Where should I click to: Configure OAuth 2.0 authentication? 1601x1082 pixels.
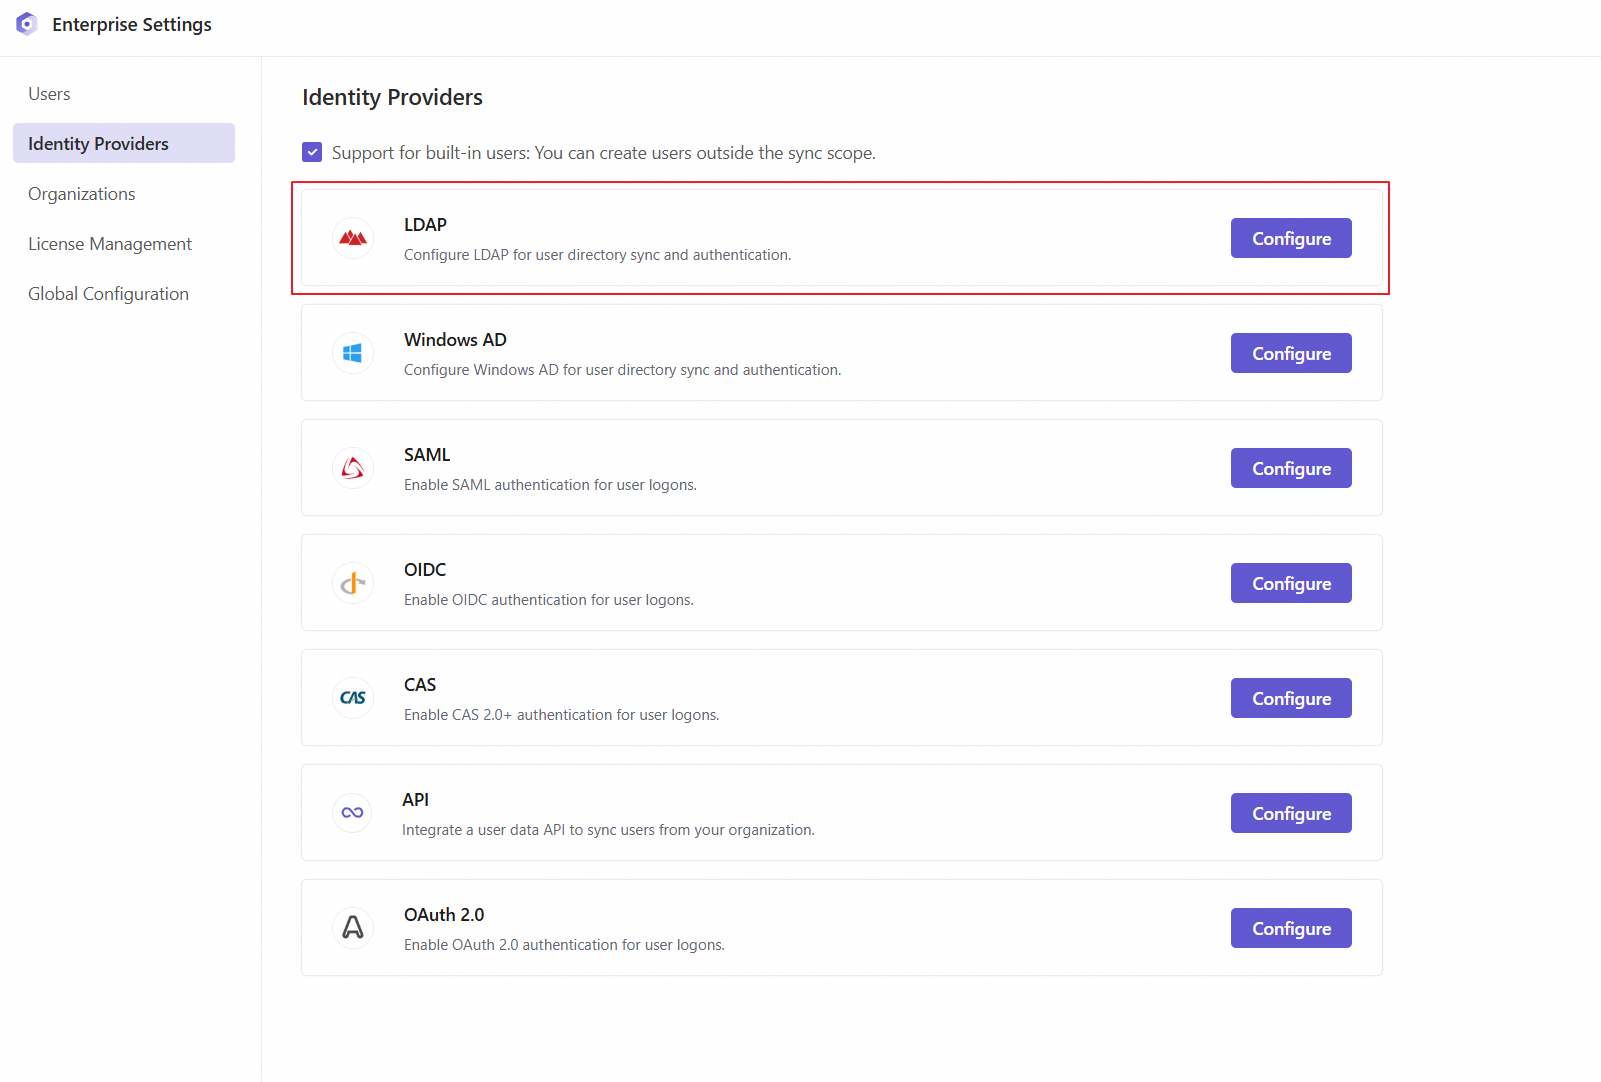[x=1290, y=929]
